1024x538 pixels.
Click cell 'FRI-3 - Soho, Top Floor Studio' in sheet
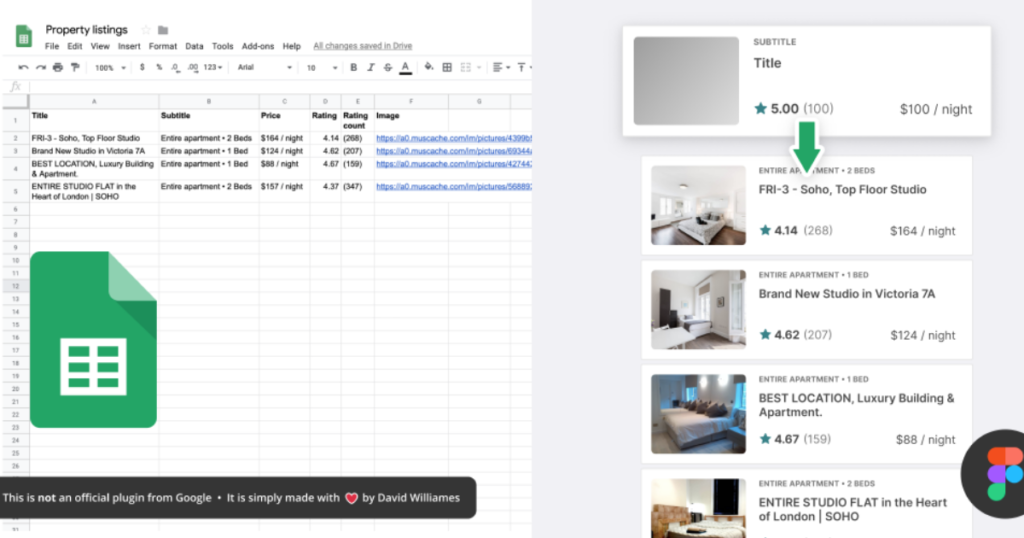(x=94, y=138)
